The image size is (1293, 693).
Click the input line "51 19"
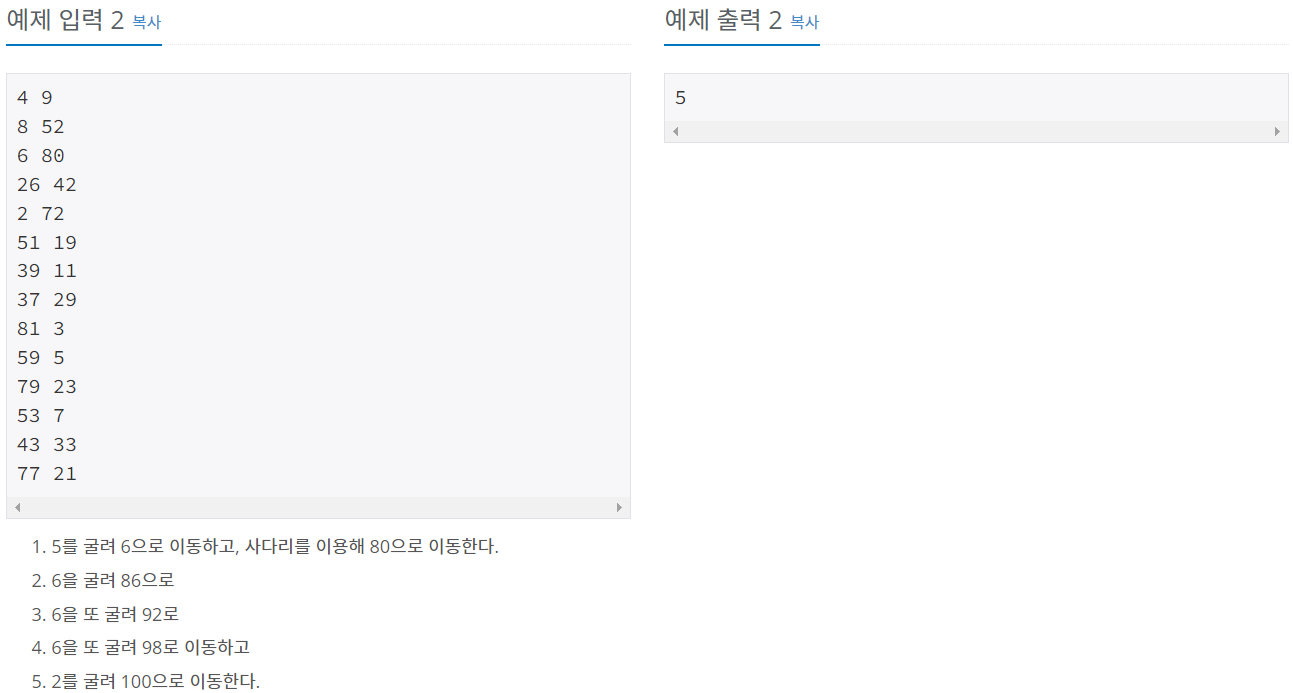click(x=47, y=243)
